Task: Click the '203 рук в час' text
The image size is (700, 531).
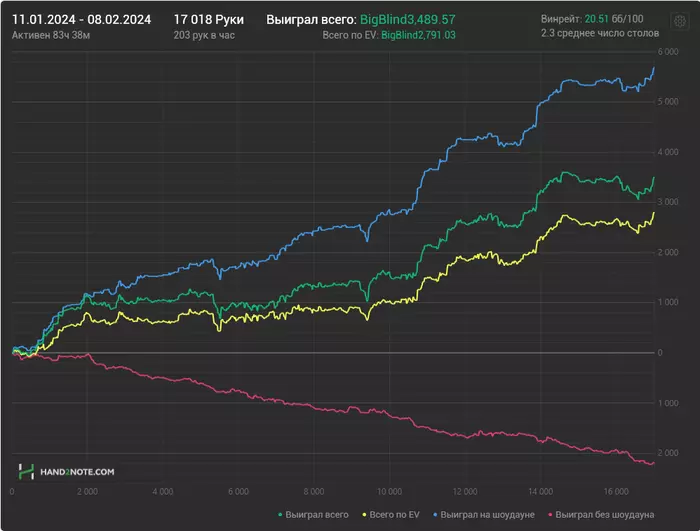Action: point(204,35)
